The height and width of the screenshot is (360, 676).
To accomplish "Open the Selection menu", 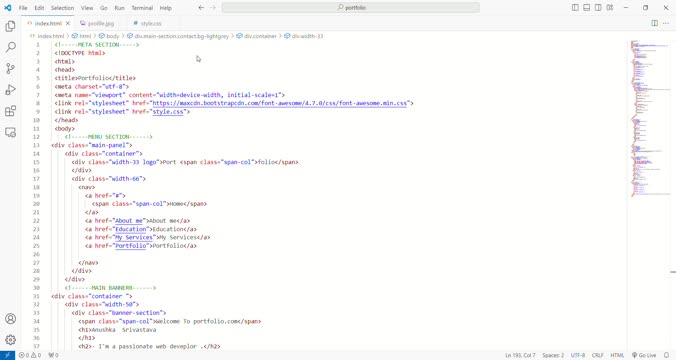I will (63, 8).
